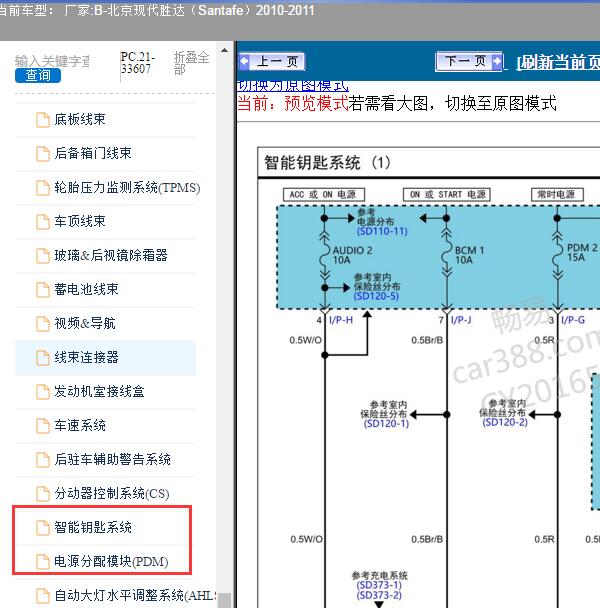Open diagram reference link SD120-1
Viewport: 600px width, 608px height.
[x=386, y=423]
